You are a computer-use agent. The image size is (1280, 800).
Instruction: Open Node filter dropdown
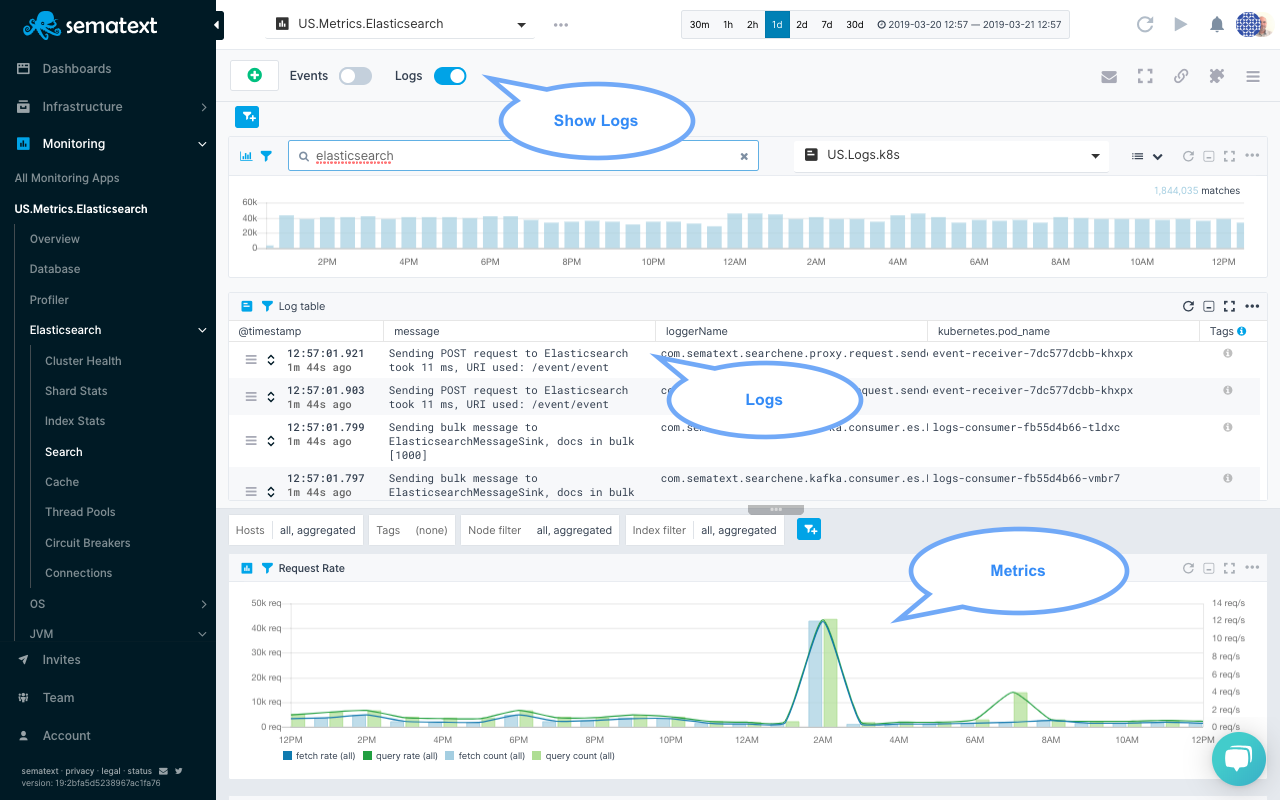coord(539,530)
